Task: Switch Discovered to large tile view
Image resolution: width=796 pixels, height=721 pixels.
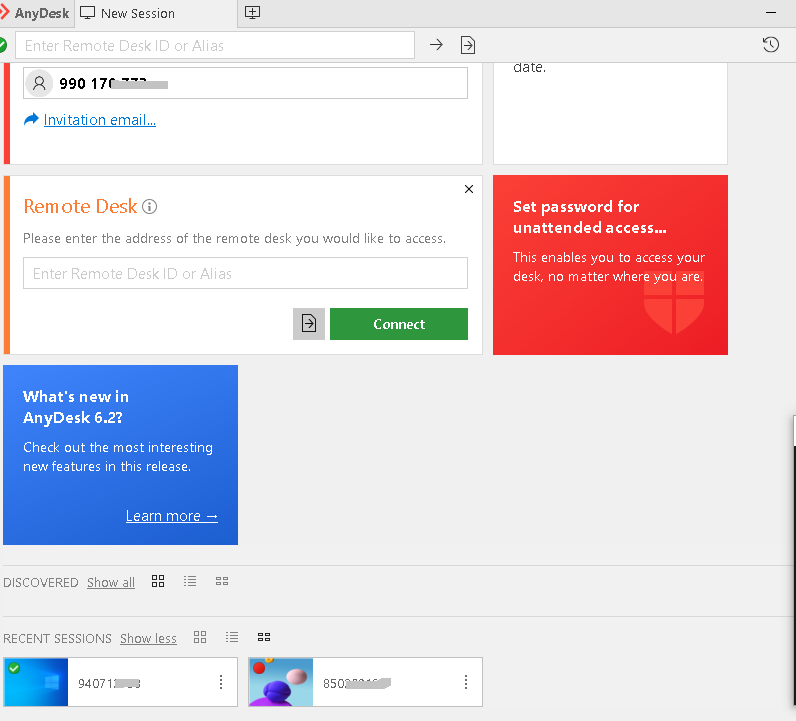Action: pos(158,581)
